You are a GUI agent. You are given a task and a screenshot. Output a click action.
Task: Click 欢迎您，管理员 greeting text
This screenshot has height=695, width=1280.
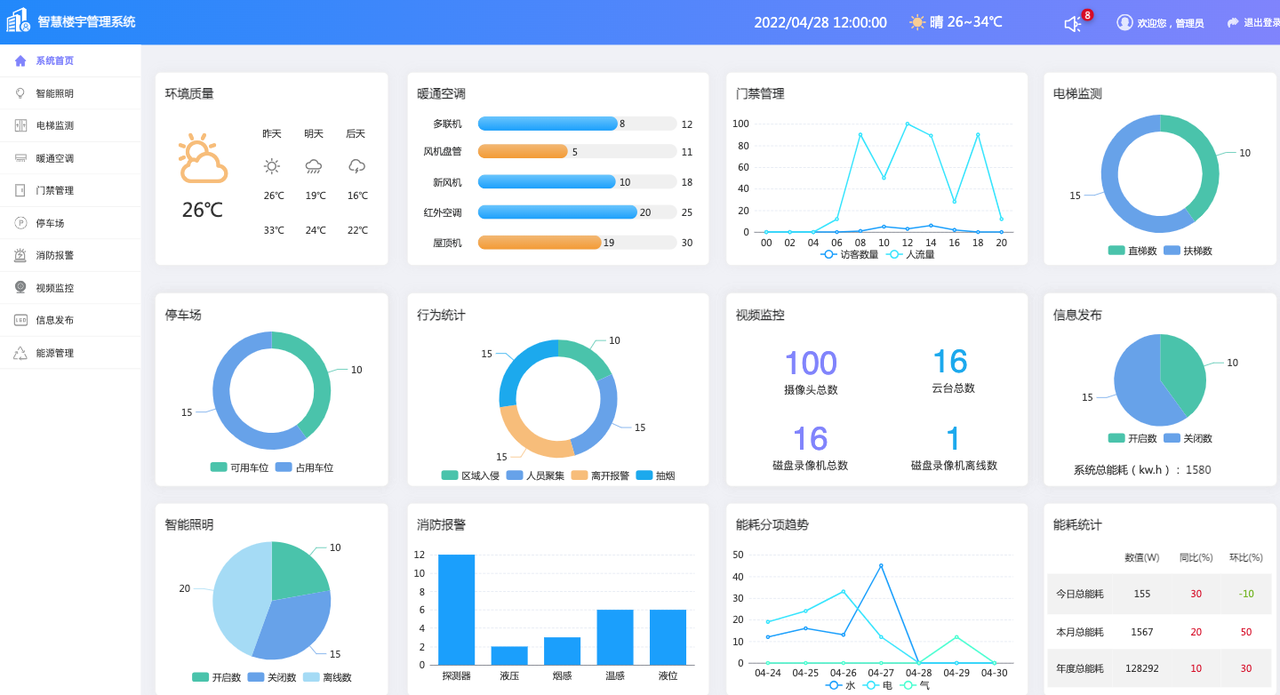coord(1170,23)
